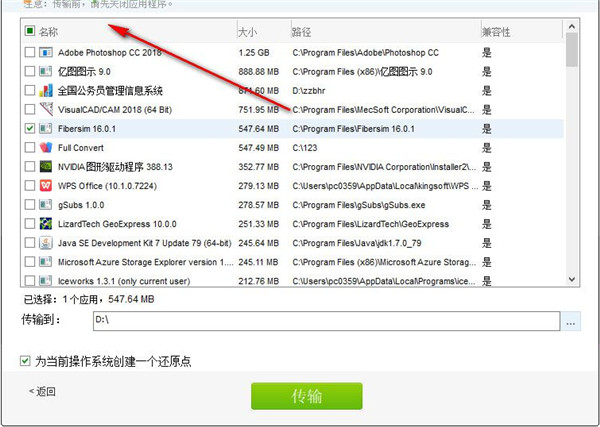Image resolution: width=600 pixels, height=427 pixels.
Task: Click the Adobe Photoshop CC 2018 app icon
Action: [46, 52]
